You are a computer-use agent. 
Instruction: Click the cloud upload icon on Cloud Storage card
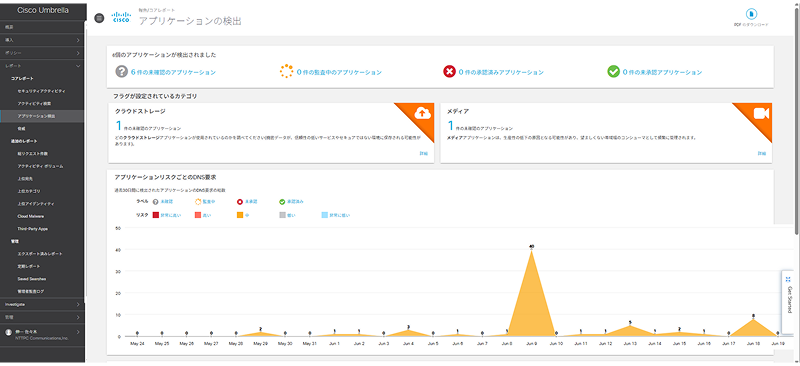click(x=422, y=113)
